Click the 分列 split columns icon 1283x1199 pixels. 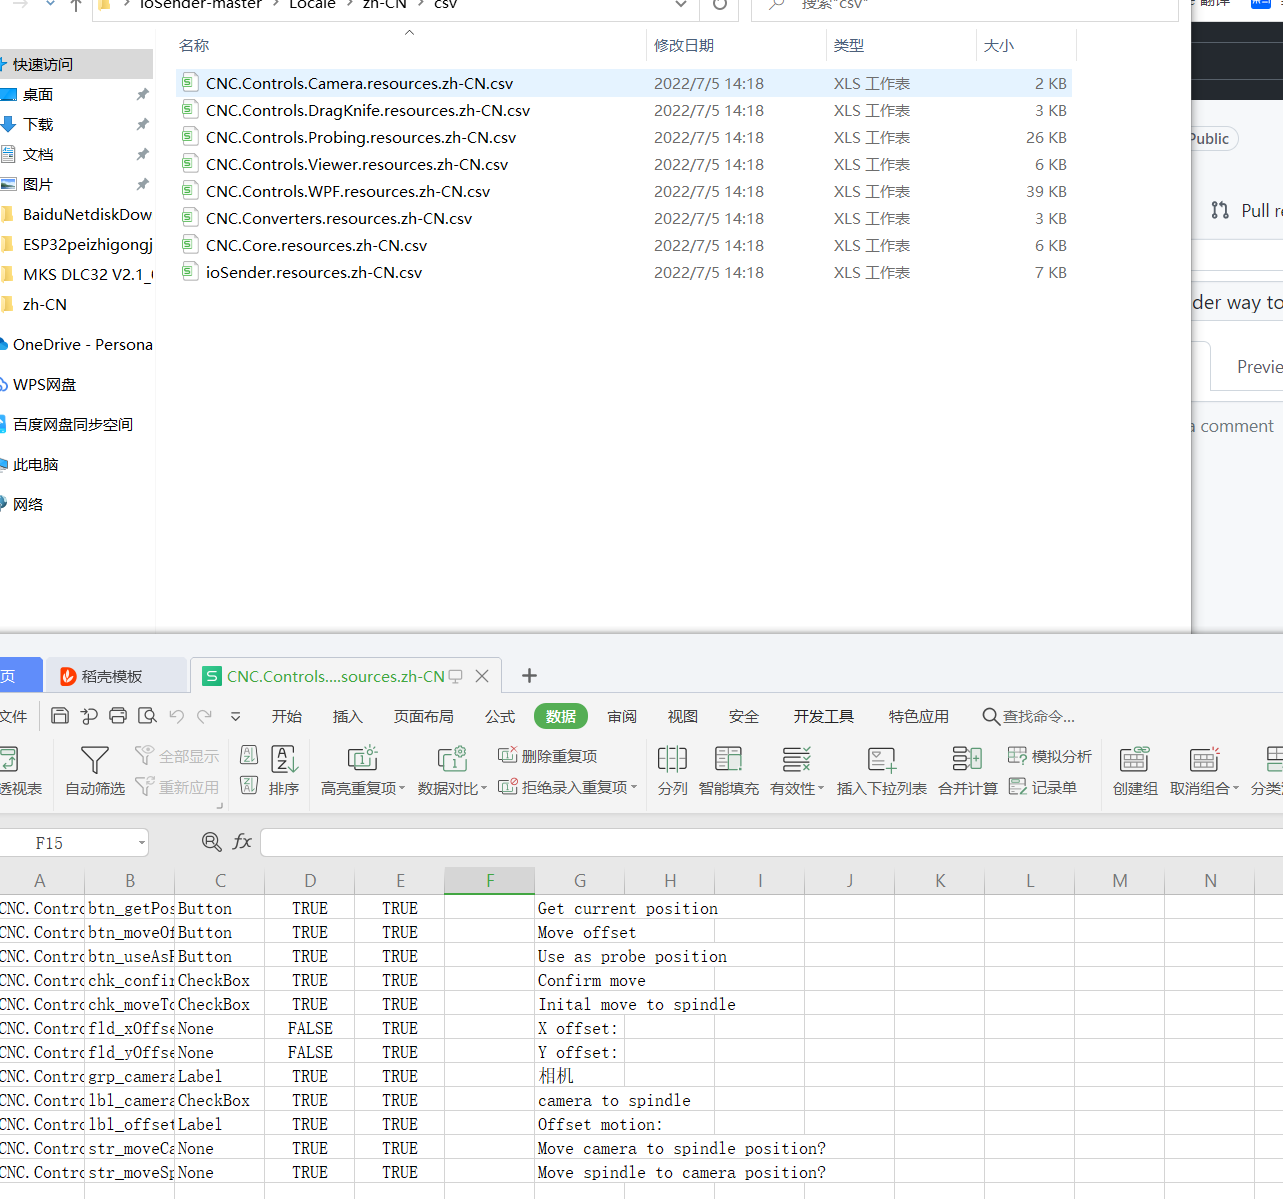[672, 760]
